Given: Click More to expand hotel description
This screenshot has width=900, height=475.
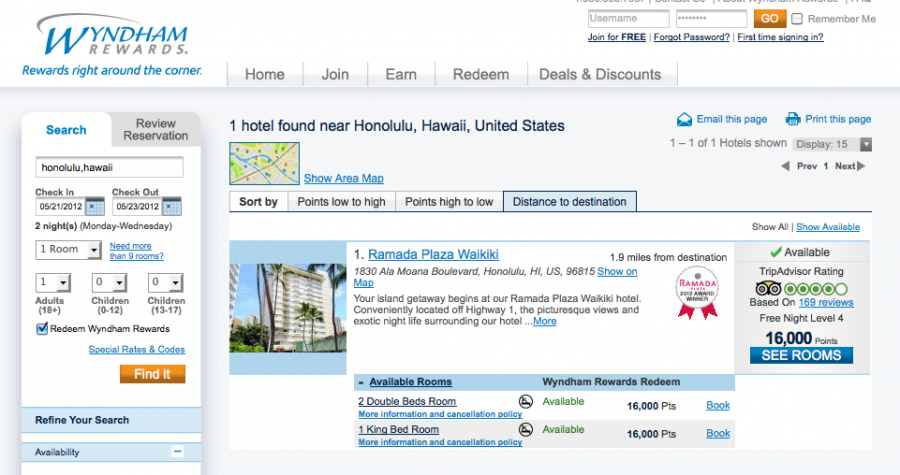Looking at the screenshot, I should pos(545,321).
